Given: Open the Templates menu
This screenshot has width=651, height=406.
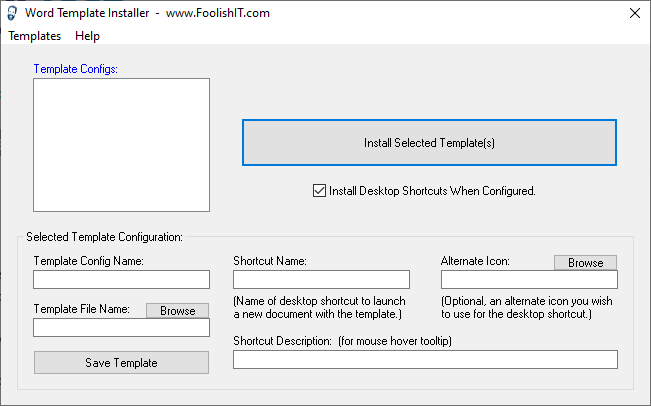Looking at the screenshot, I should [34, 36].
